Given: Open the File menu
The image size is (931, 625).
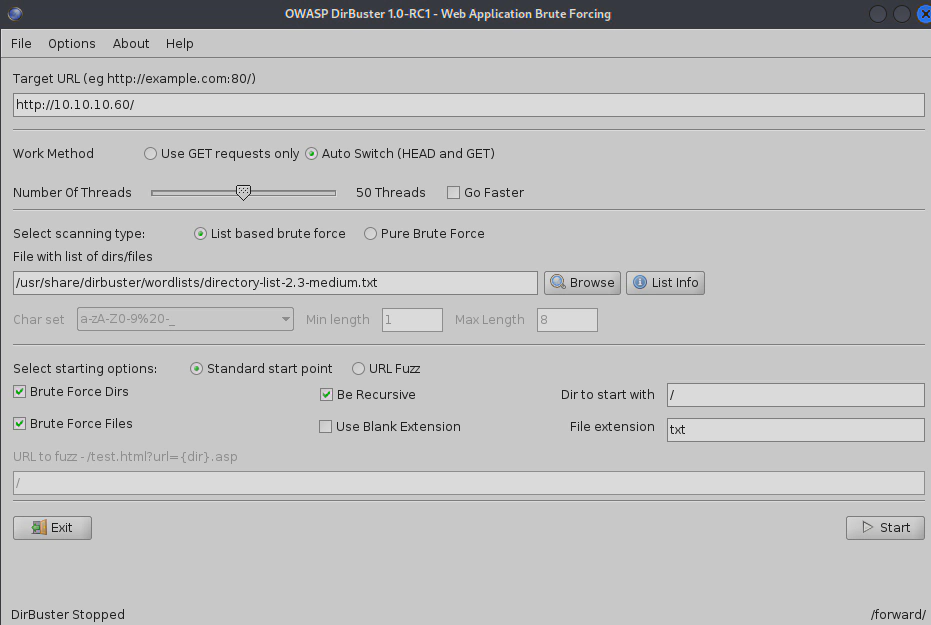Looking at the screenshot, I should point(21,44).
